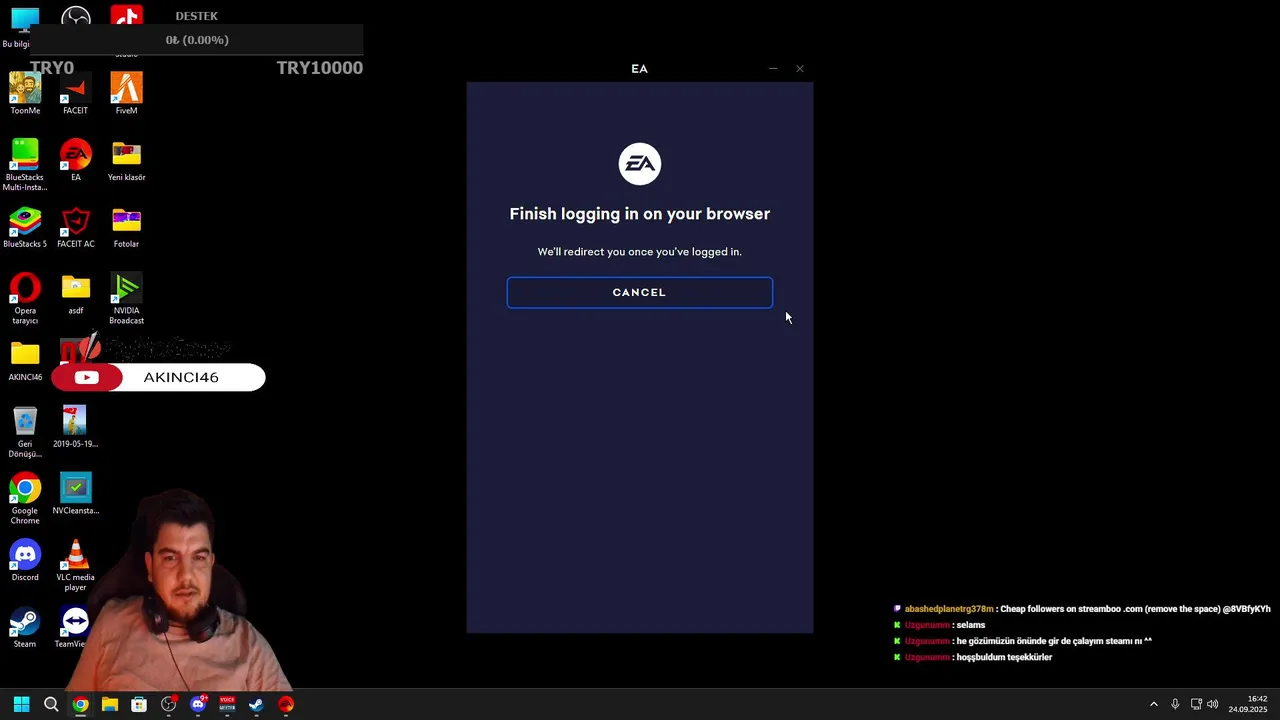The height and width of the screenshot is (720, 1280).
Task: Select the BlueStacks Multi-Instance desktop icon
Action: (25, 165)
